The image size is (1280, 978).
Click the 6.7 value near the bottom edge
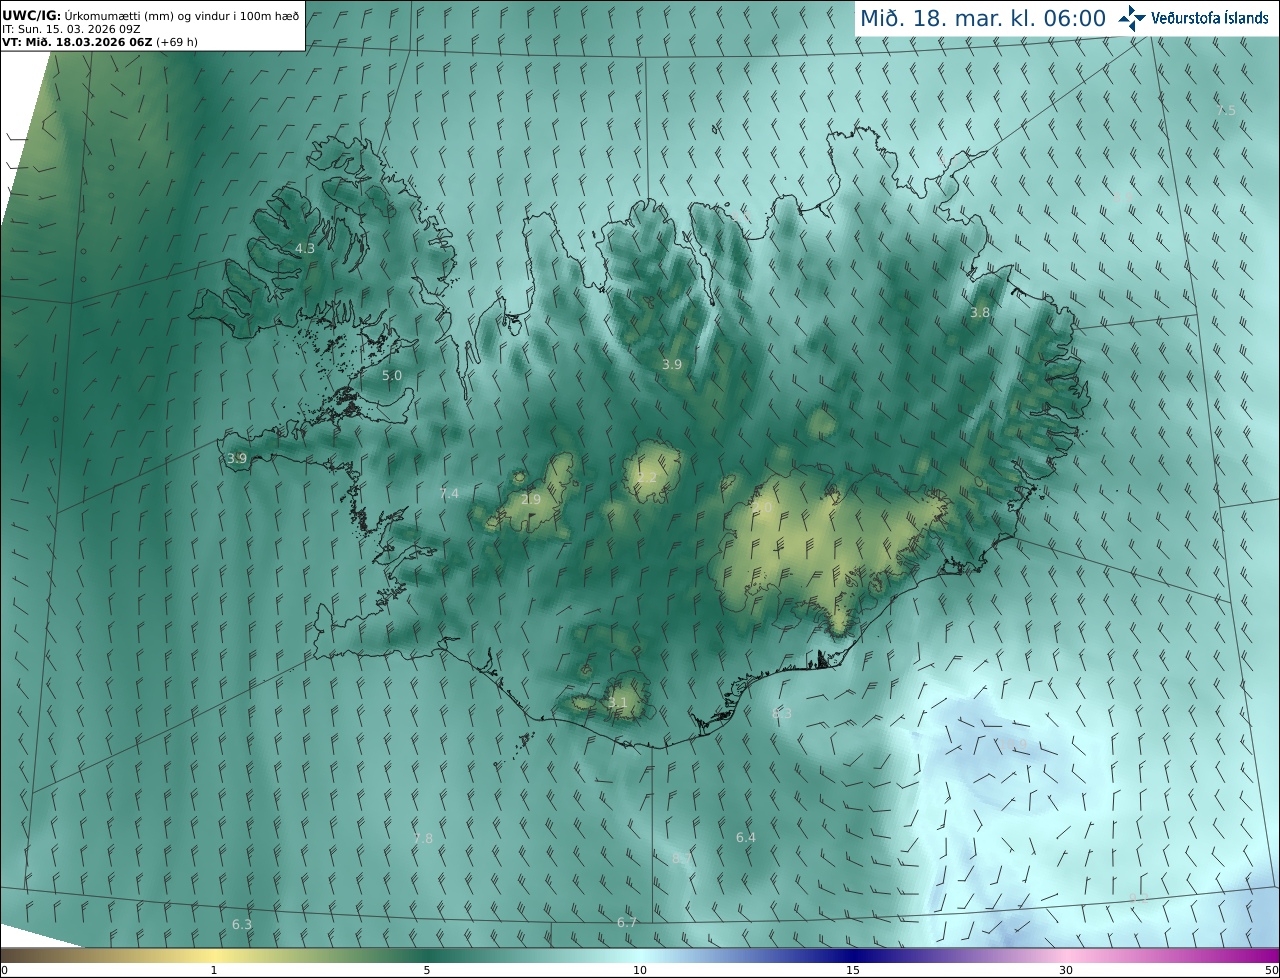coord(627,922)
